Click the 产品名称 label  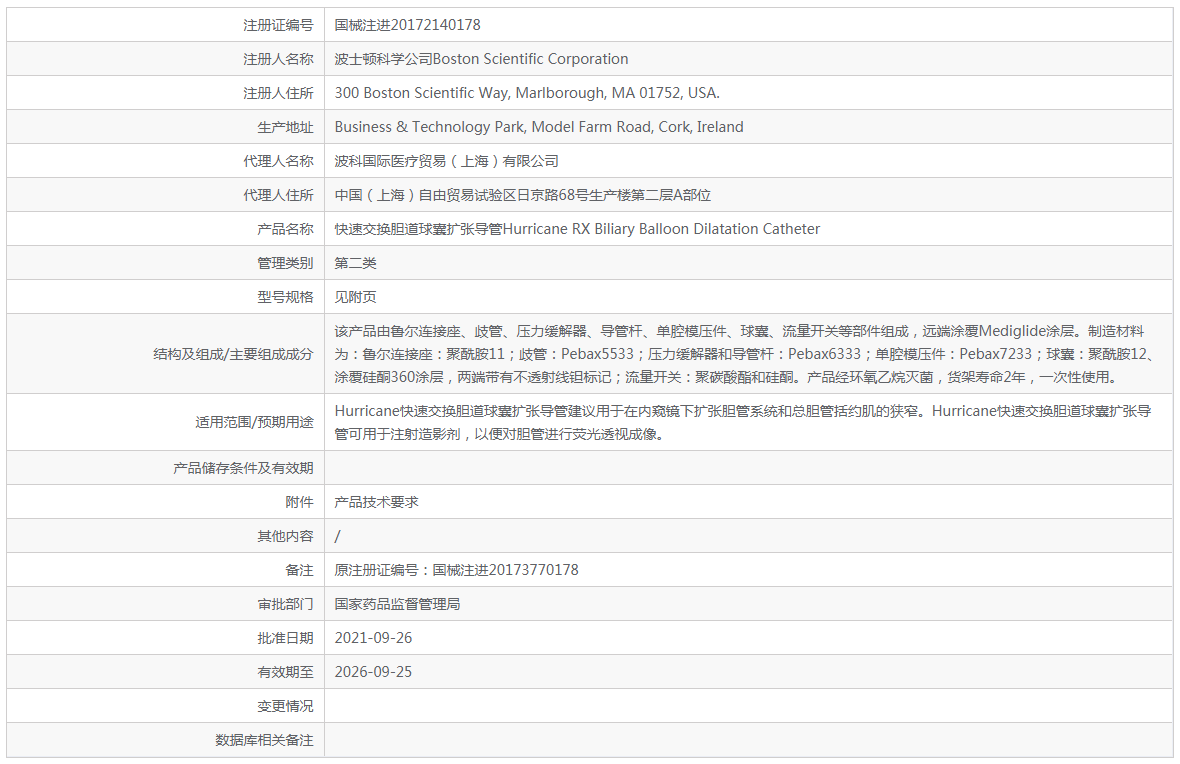[285, 229]
